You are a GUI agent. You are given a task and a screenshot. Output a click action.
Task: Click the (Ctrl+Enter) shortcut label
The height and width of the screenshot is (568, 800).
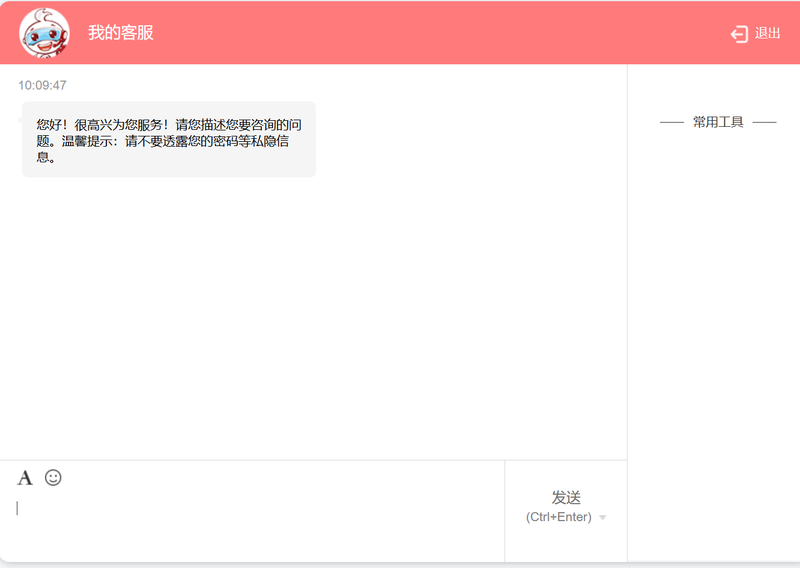point(559,517)
